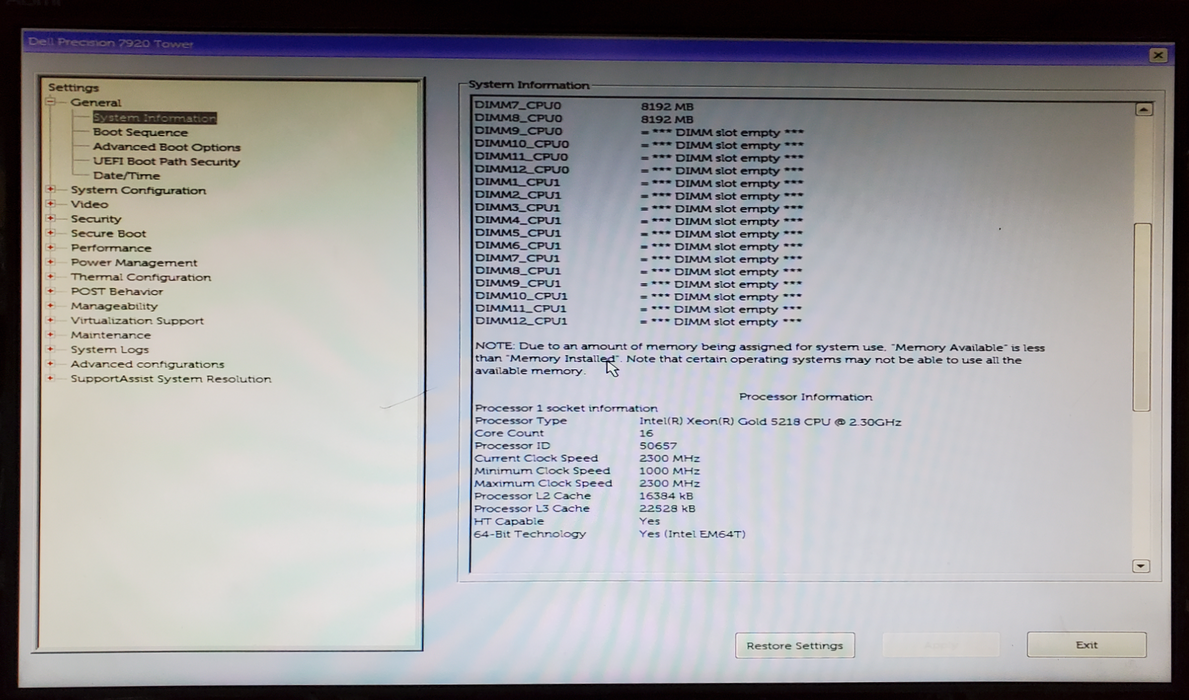Image resolution: width=1189 pixels, height=700 pixels.
Task: Open SupportAssist System Resolution
Action: pyautogui.click(x=171, y=378)
